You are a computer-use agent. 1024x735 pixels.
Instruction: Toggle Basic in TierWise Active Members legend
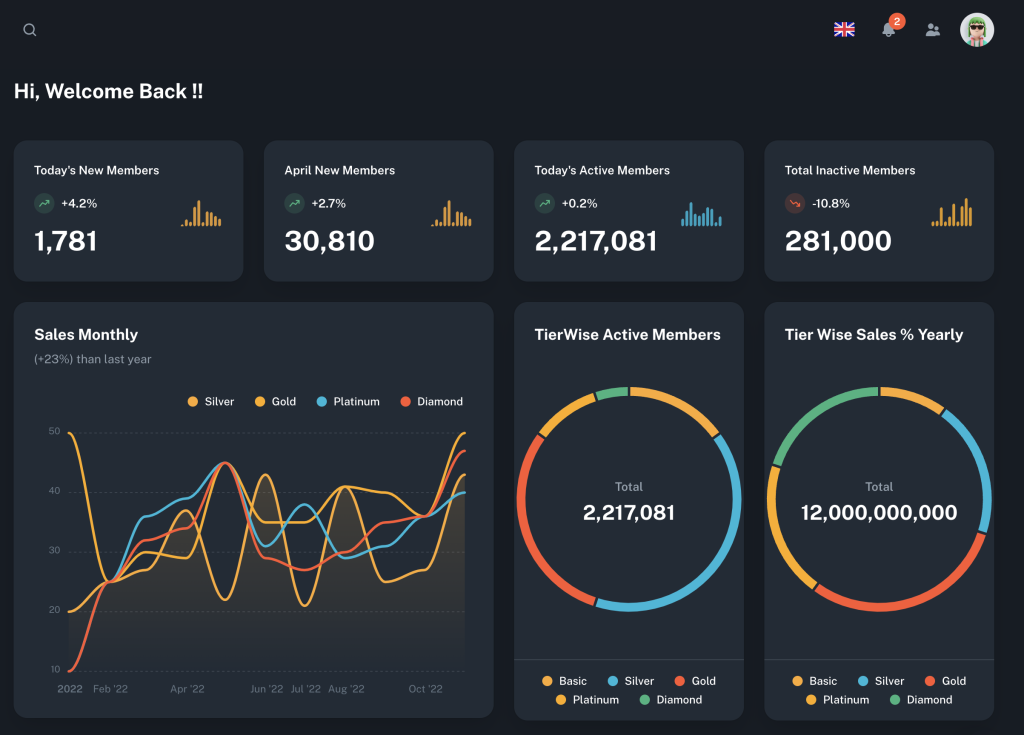coord(564,681)
